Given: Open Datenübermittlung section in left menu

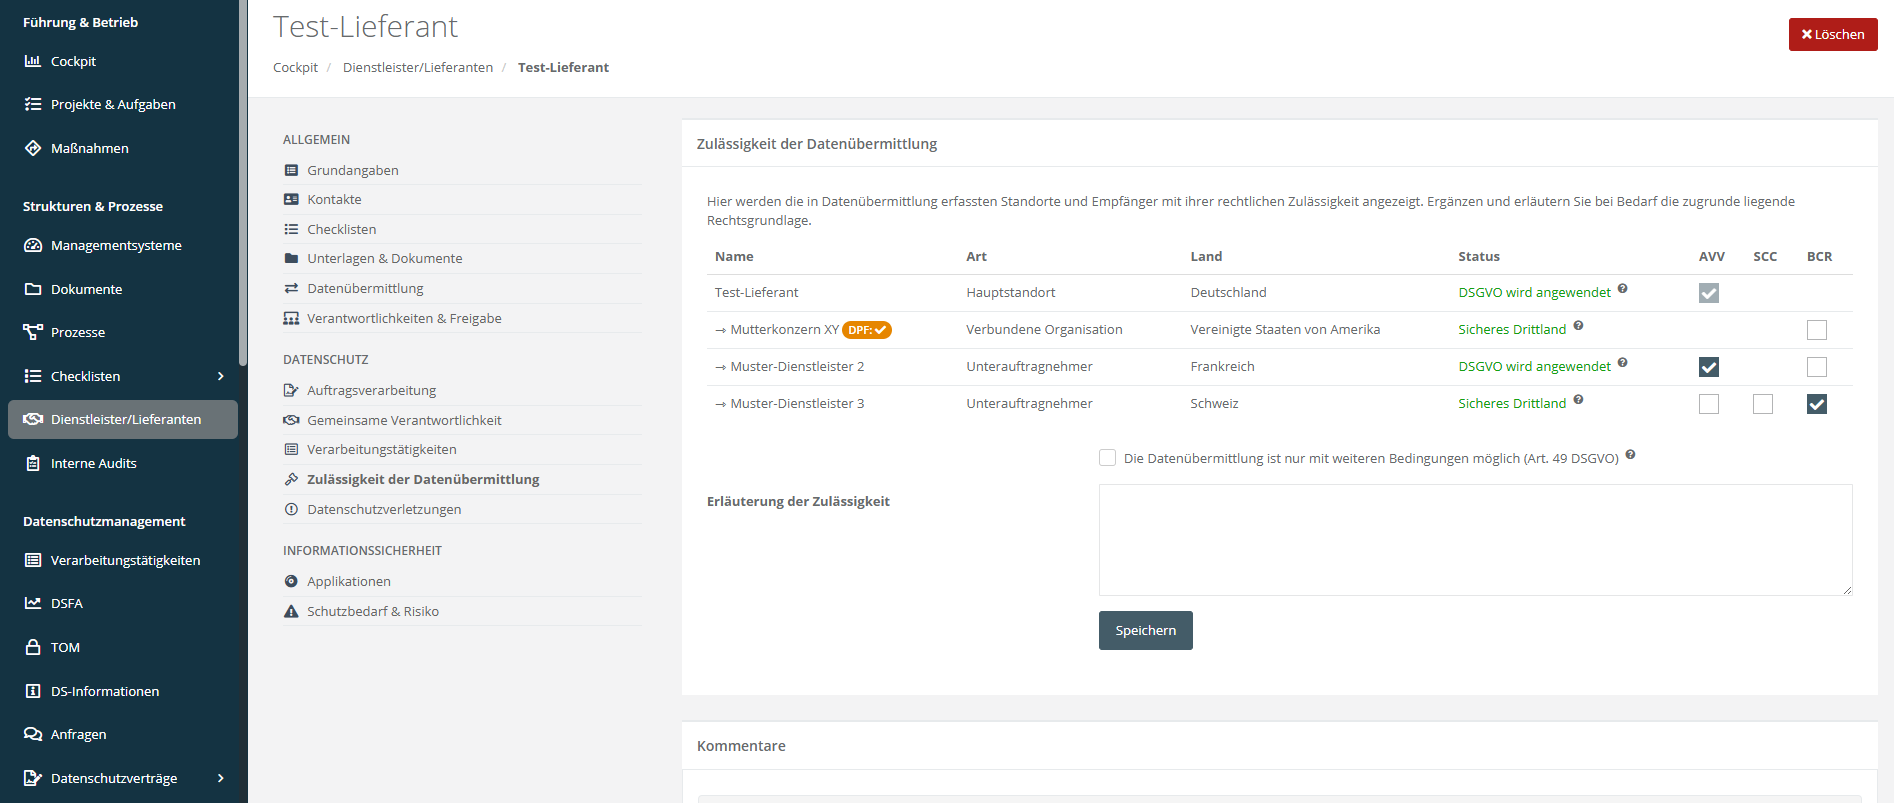Looking at the screenshot, I should pyautogui.click(x=365, y=288).
